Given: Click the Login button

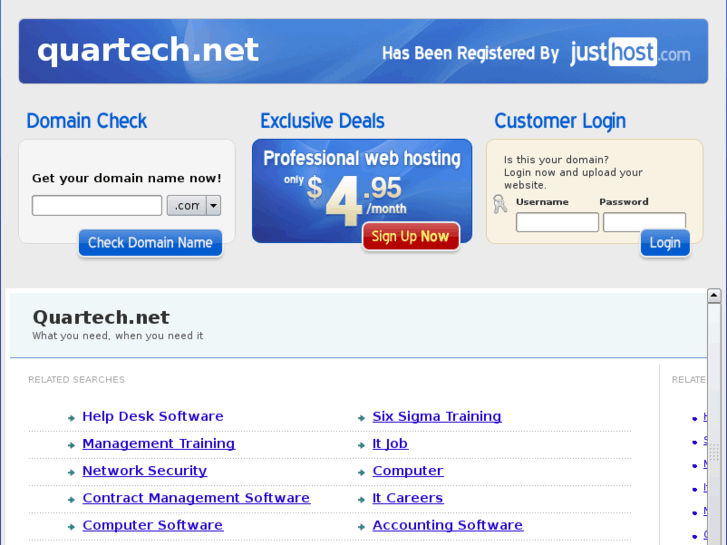Looking at the screenshot, I should click(665, 243).
